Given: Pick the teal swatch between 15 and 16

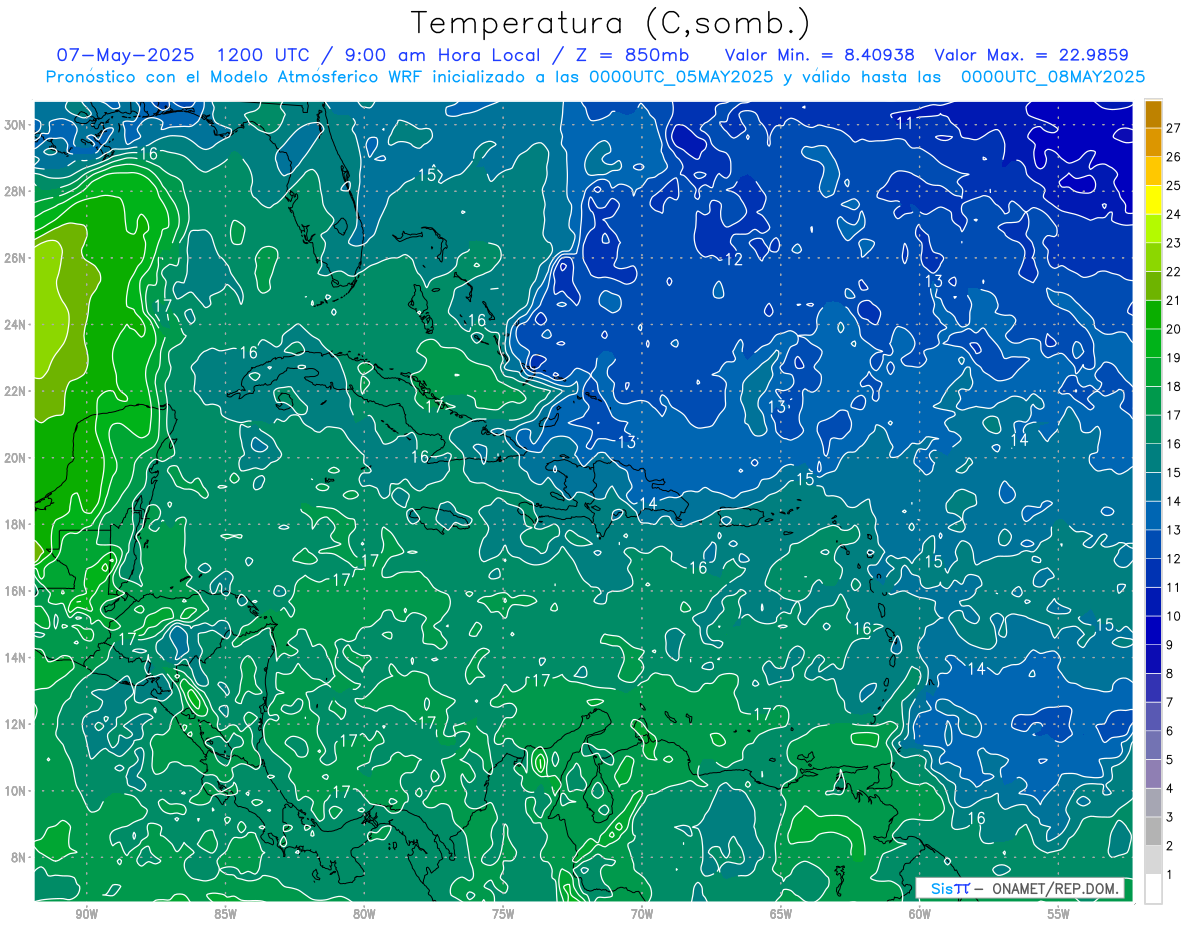Looking at the screenshot, I should point(1153,459).
